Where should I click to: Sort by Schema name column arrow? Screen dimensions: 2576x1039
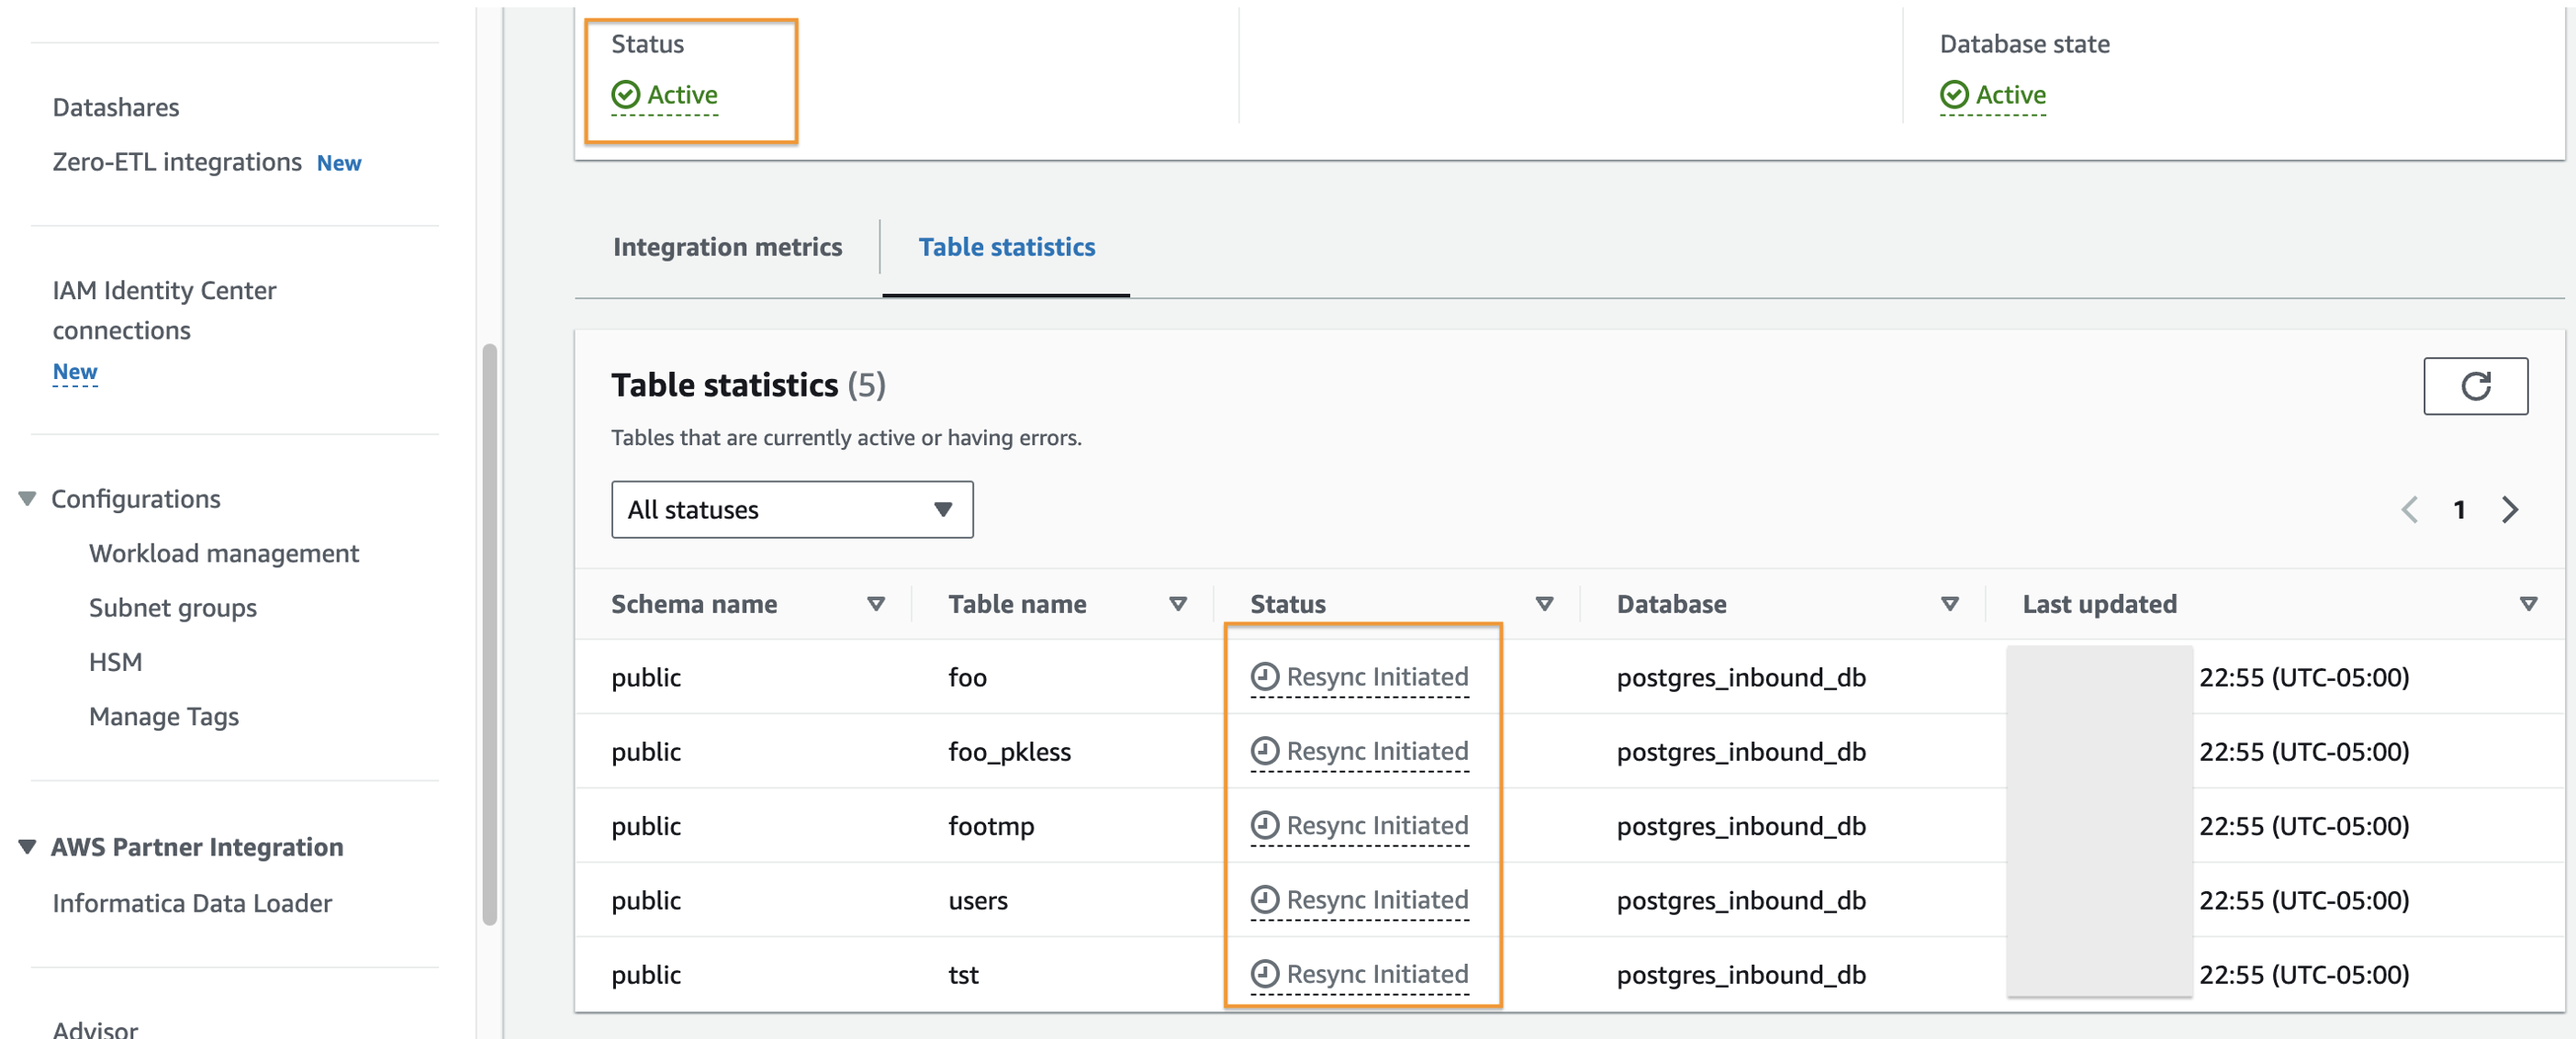pos(875,604)
